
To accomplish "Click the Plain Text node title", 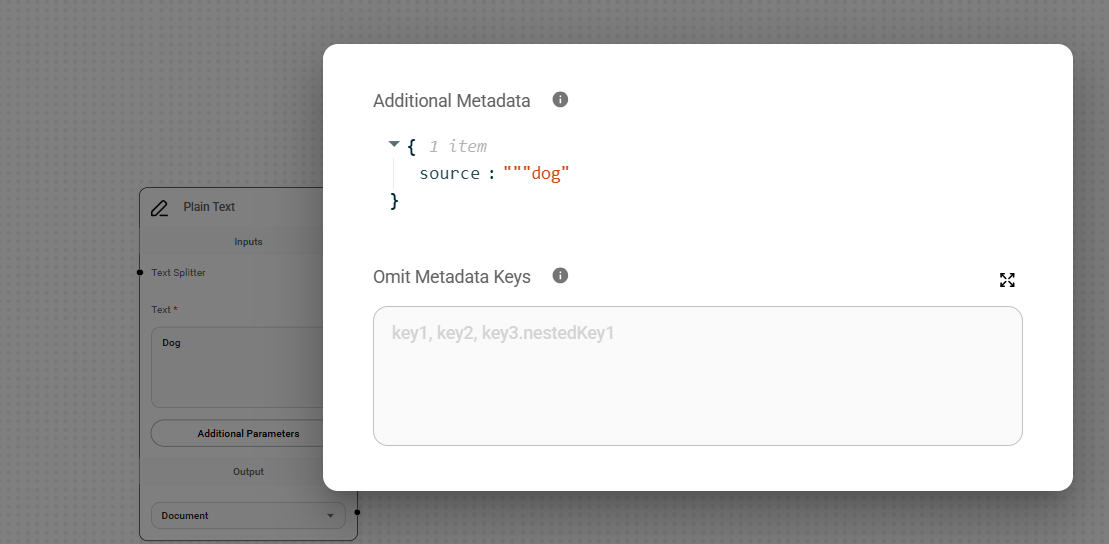I will (x=209, y=207).
